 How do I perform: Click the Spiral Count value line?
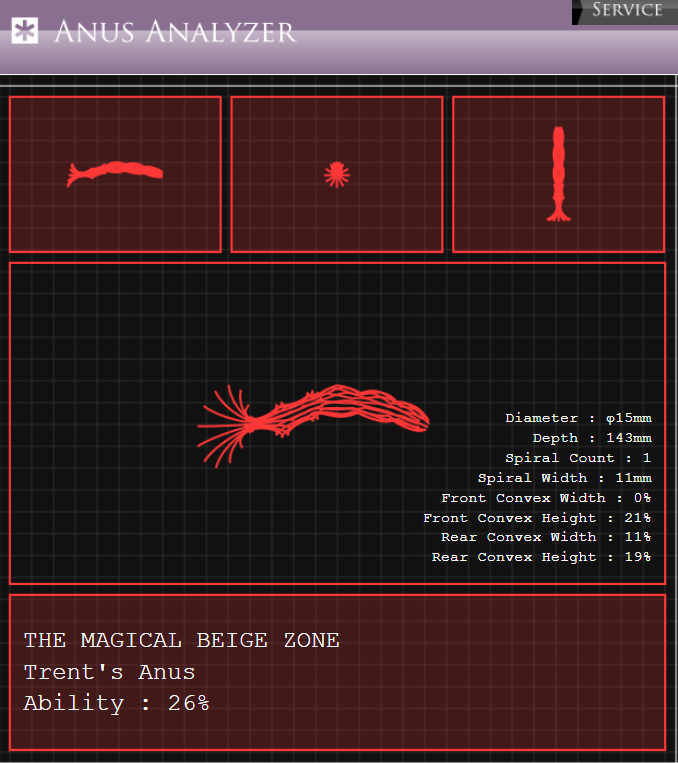(x=578, y=458)
